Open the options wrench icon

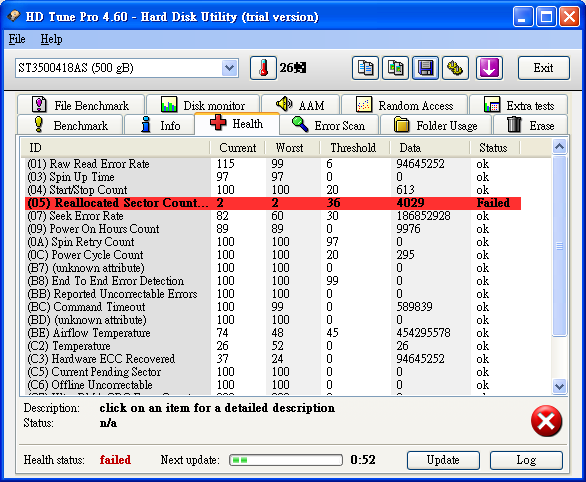coord(455,68)
